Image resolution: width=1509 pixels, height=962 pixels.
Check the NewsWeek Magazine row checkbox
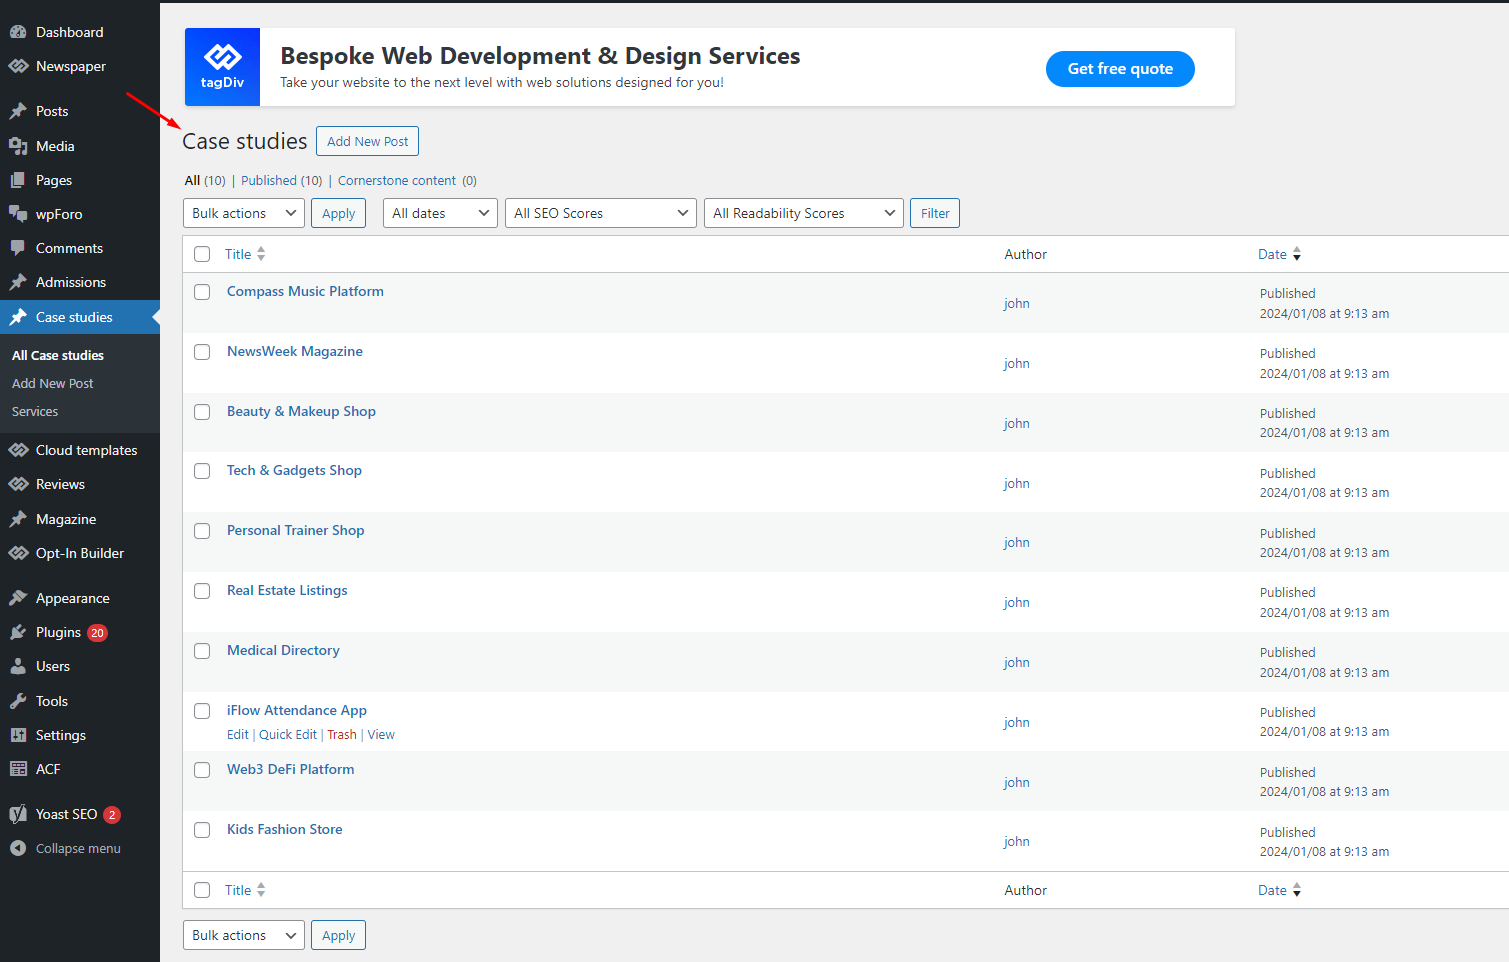[x=202, y=352]
